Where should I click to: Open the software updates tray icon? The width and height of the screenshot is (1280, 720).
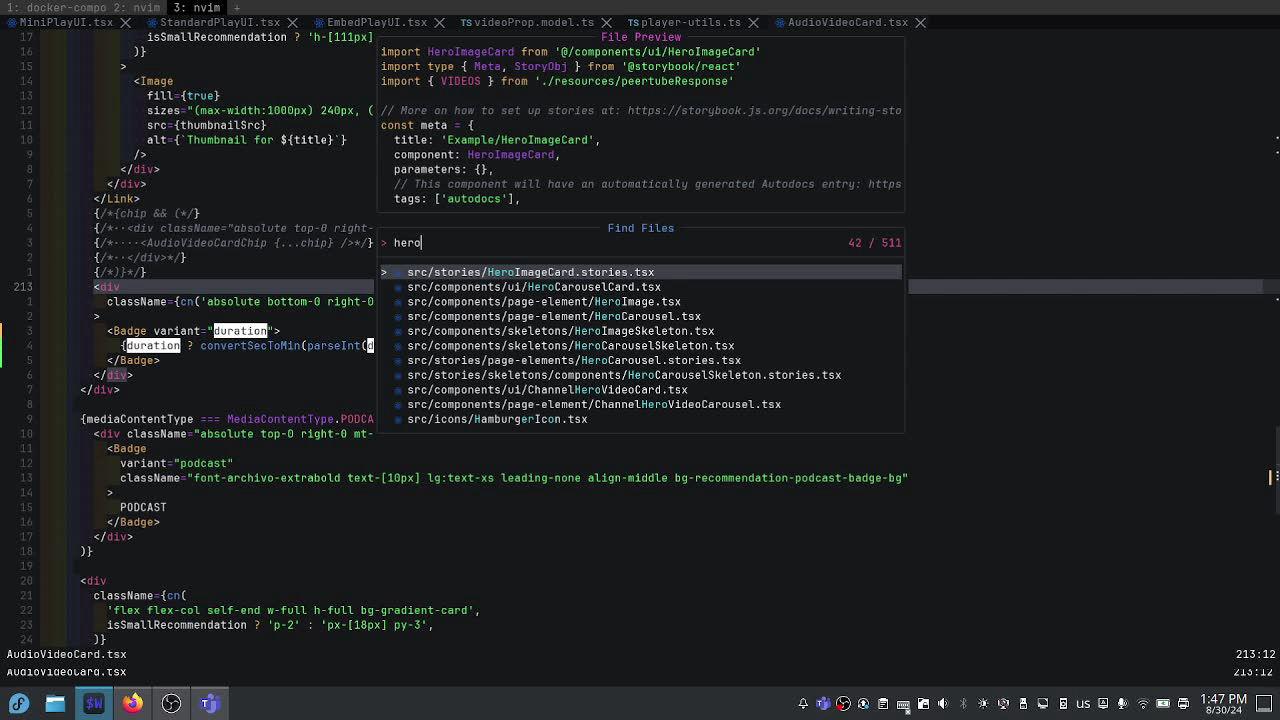click(863, 704)
